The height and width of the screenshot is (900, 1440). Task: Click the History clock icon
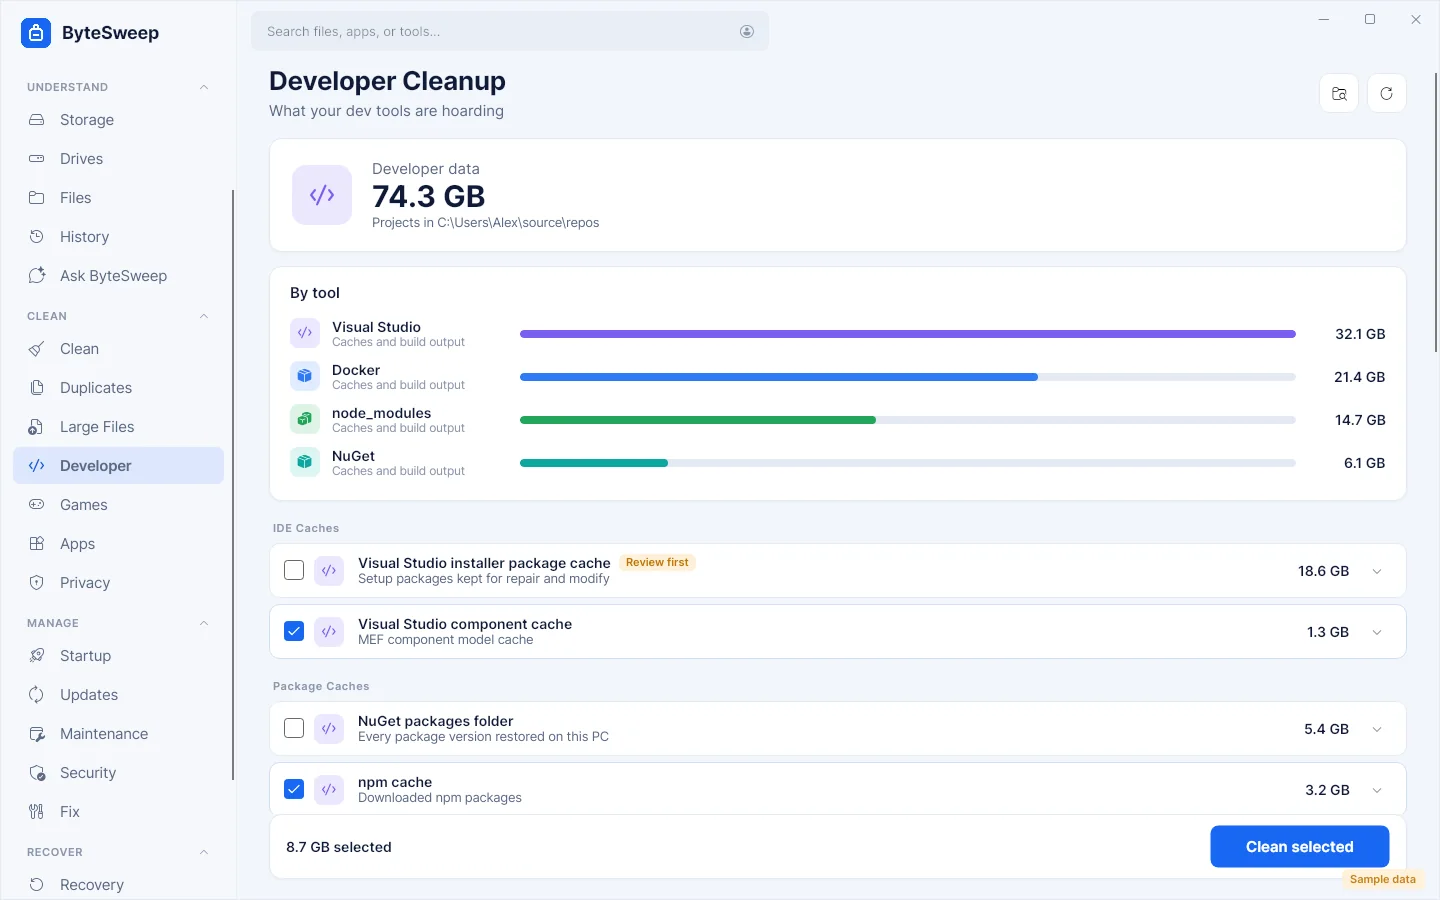click(37, 237)
